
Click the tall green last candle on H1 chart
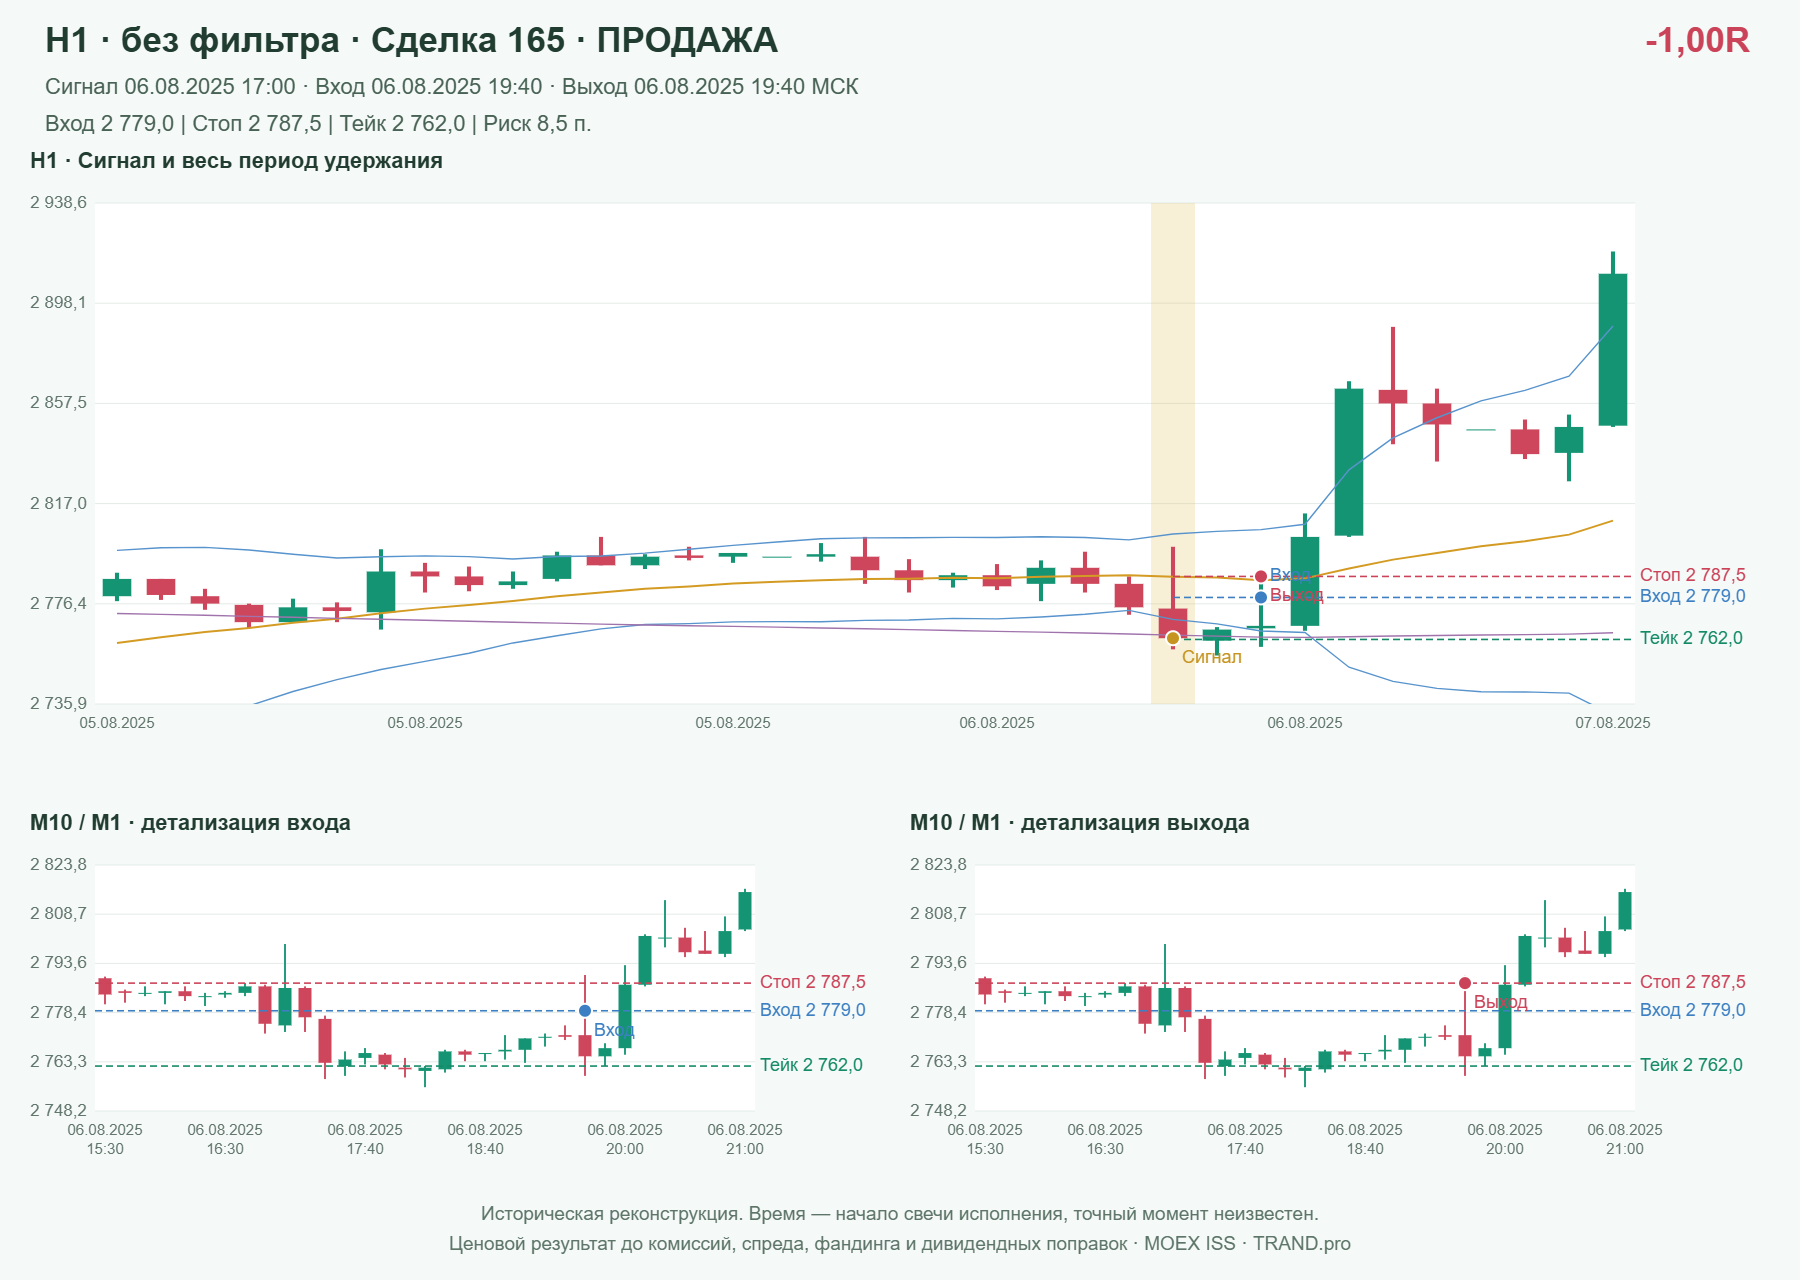pyautogui.click(x=1613, y=340)
